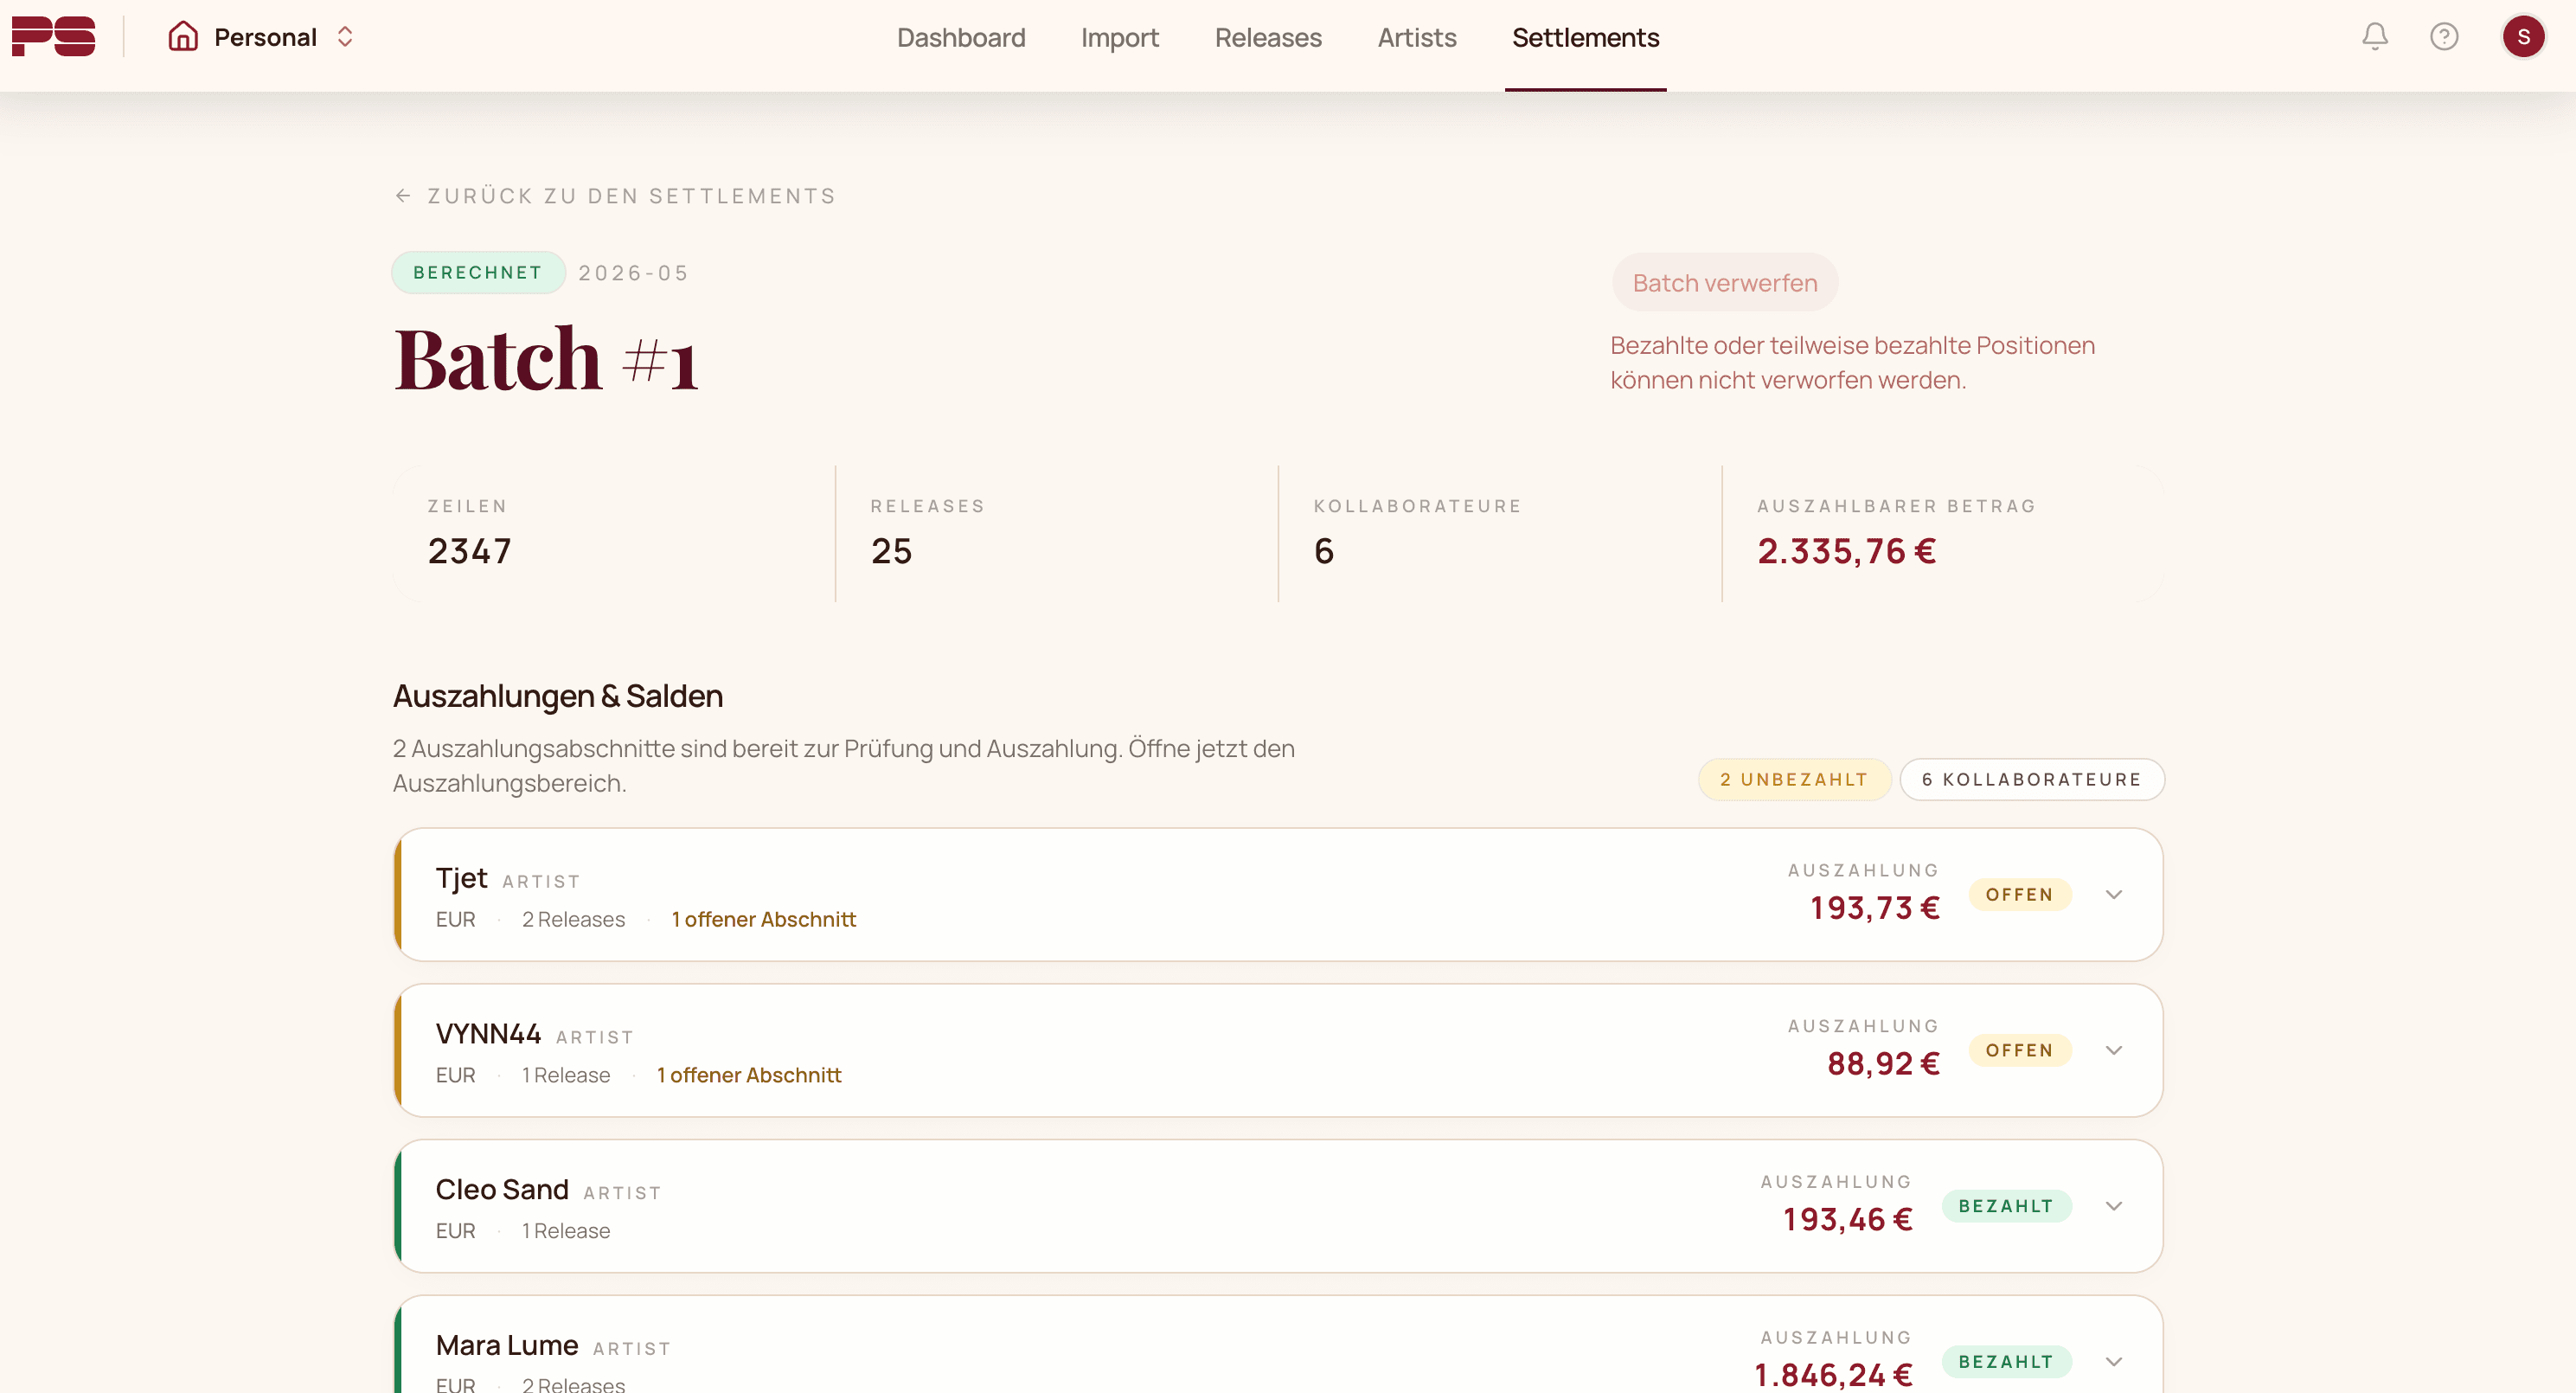Click the Batch #1 heading
This screenshot has width=2576, height=1393.
tap(546, 359)
